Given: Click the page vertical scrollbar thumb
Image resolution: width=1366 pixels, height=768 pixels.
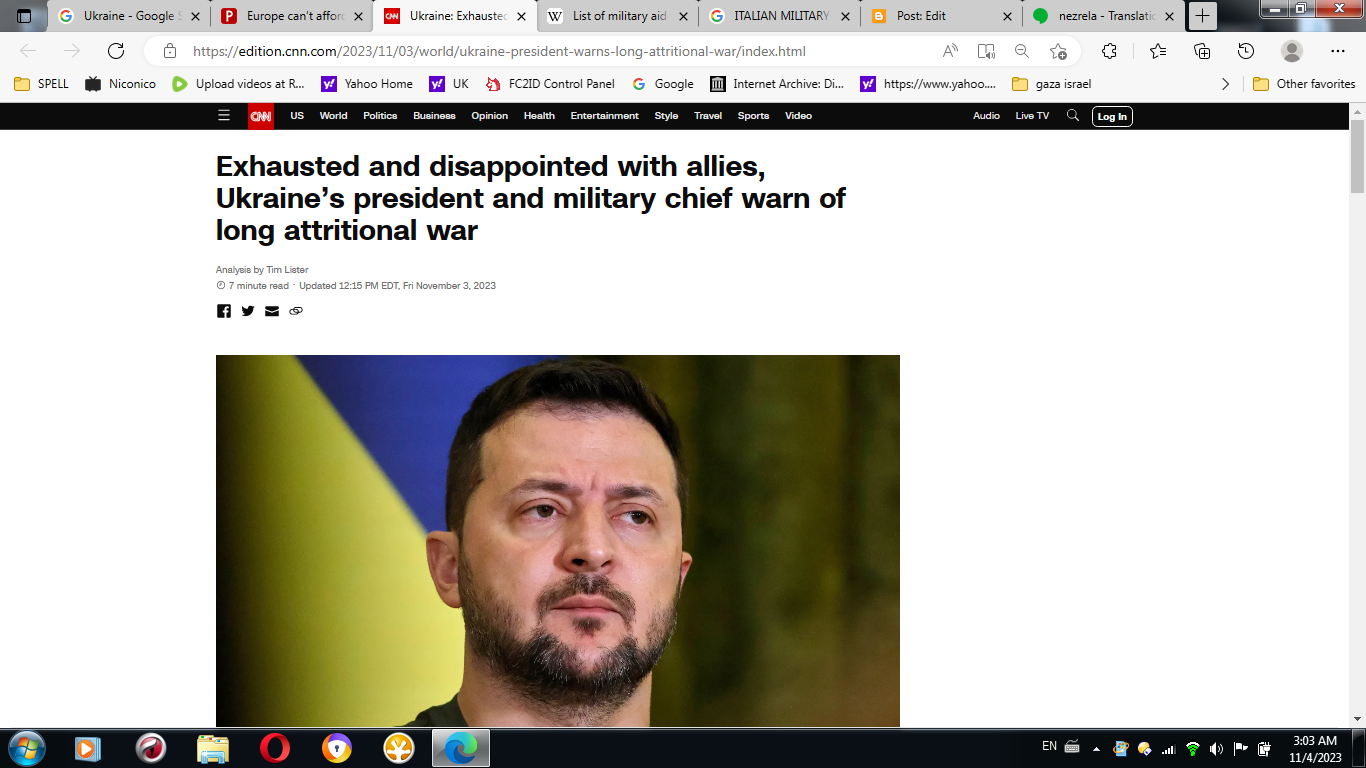Looking at the screenshot, I should click(1357, 156).
